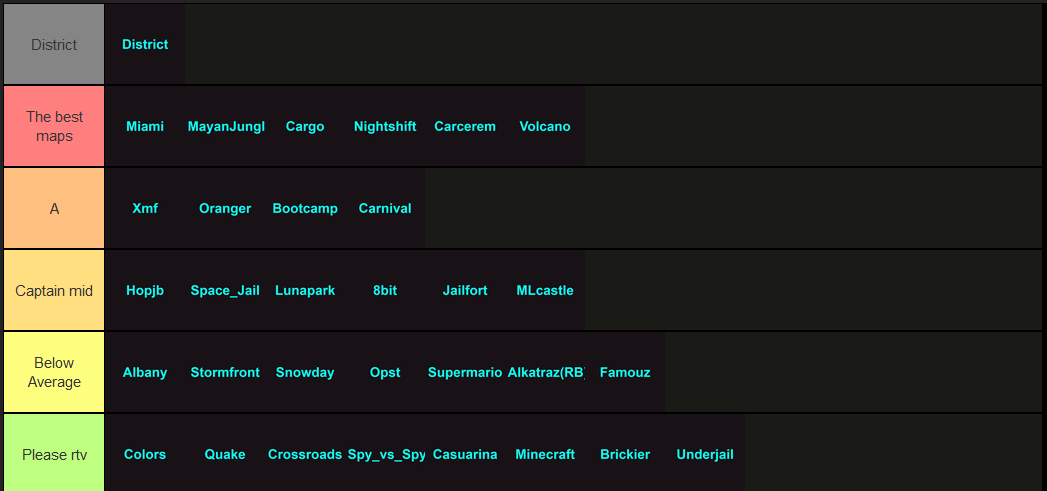This screenshot has height=491, width=1047.
Task: Click the Bootcamp tile in A tier
Action: (305, 208)
